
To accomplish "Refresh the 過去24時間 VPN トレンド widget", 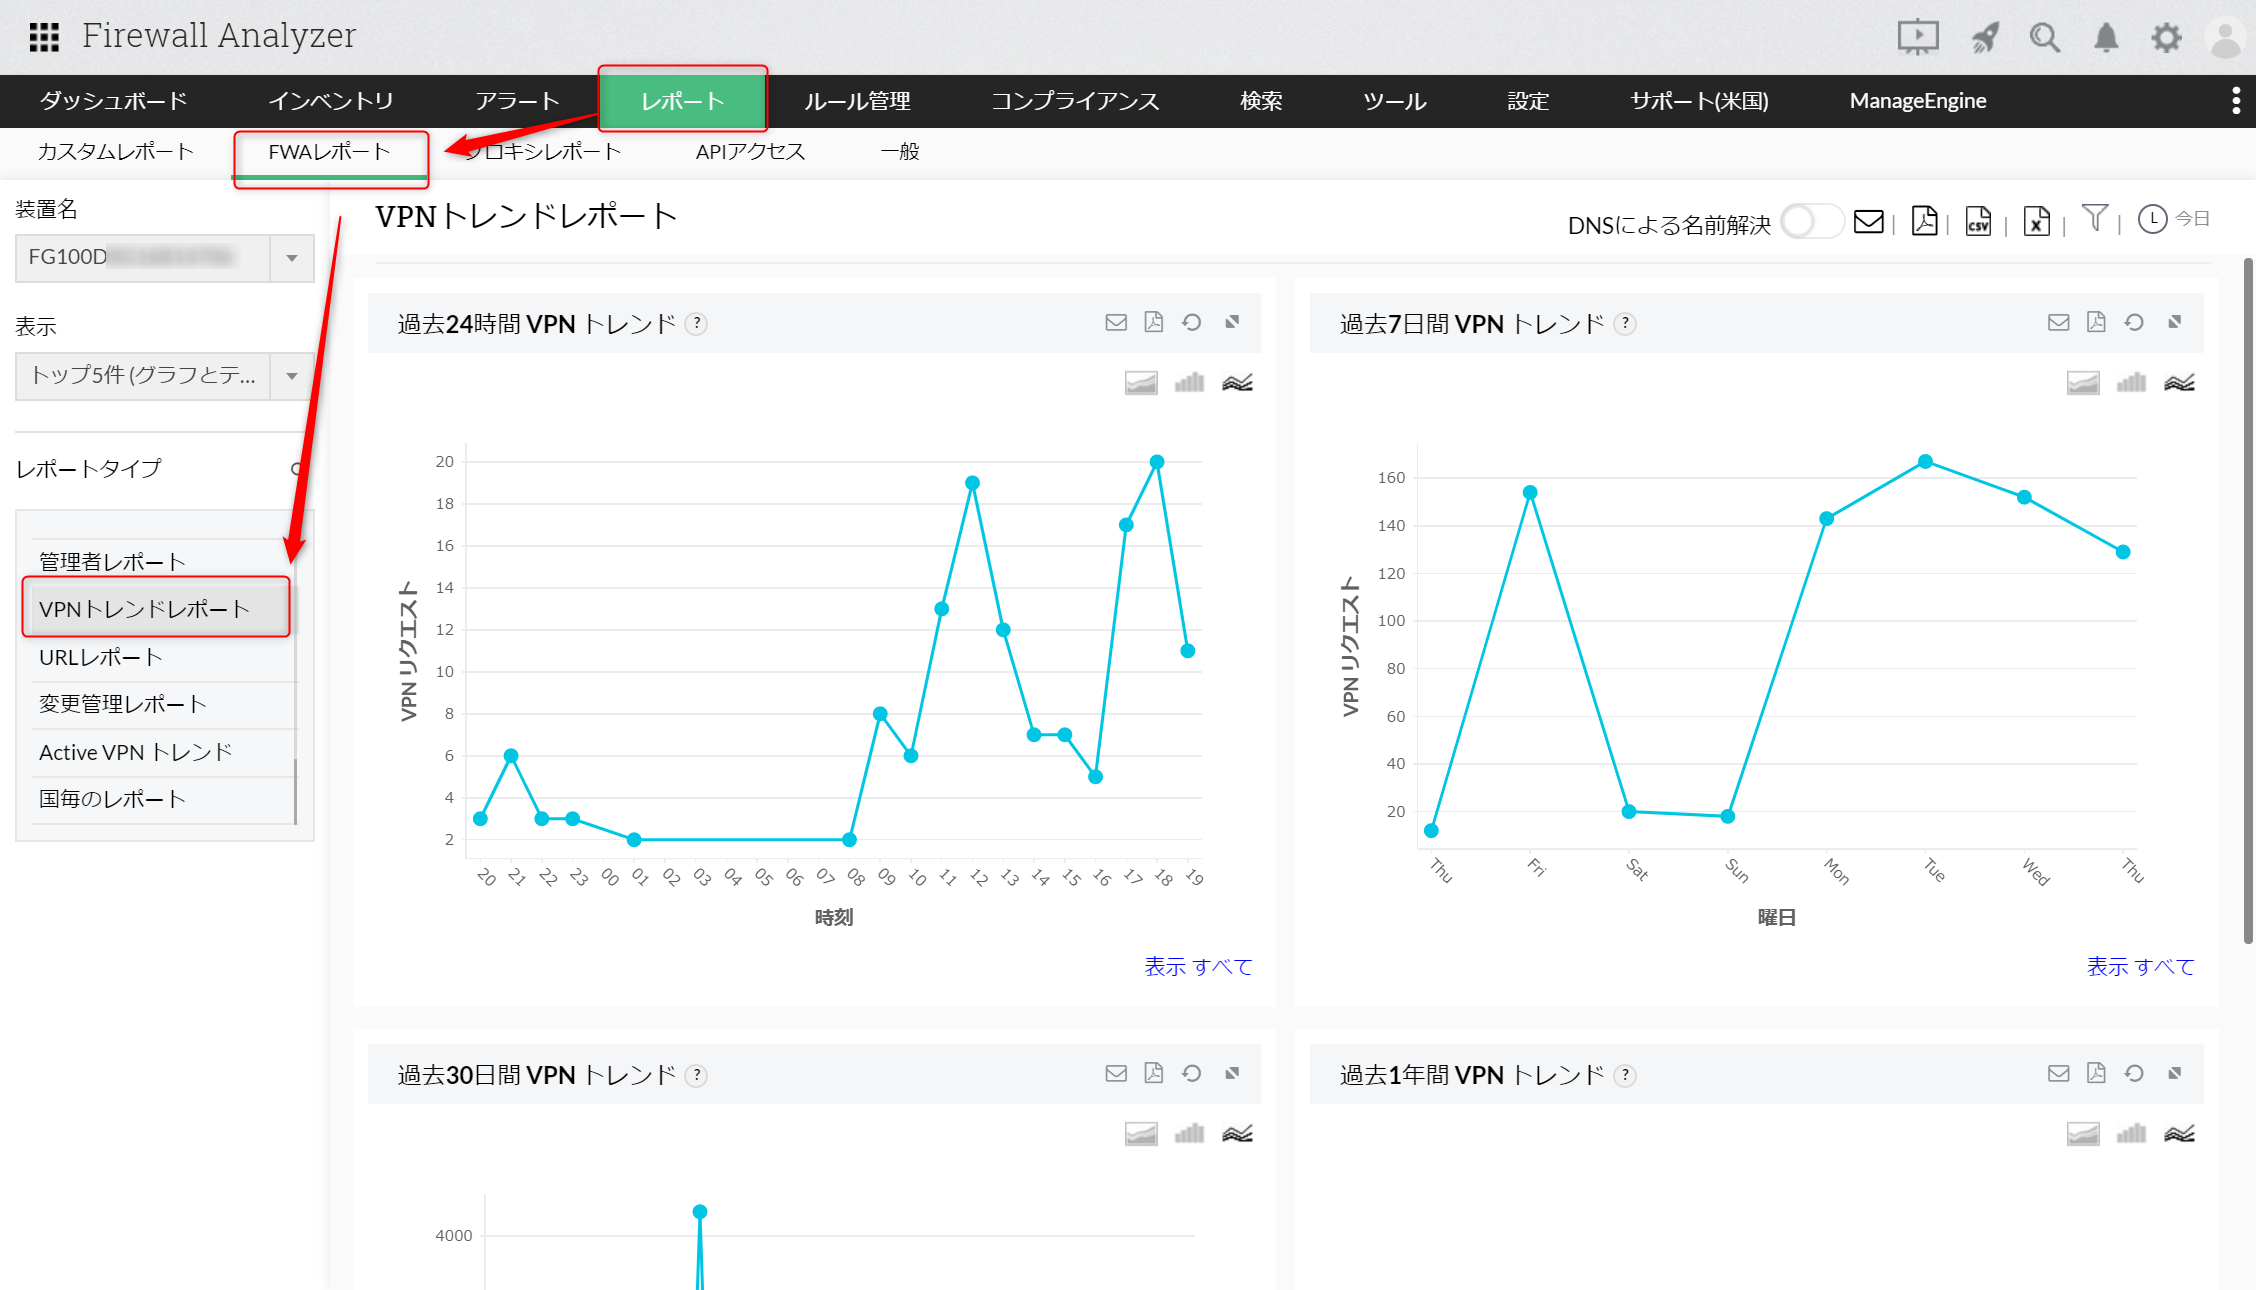I will coord(1191,322).
